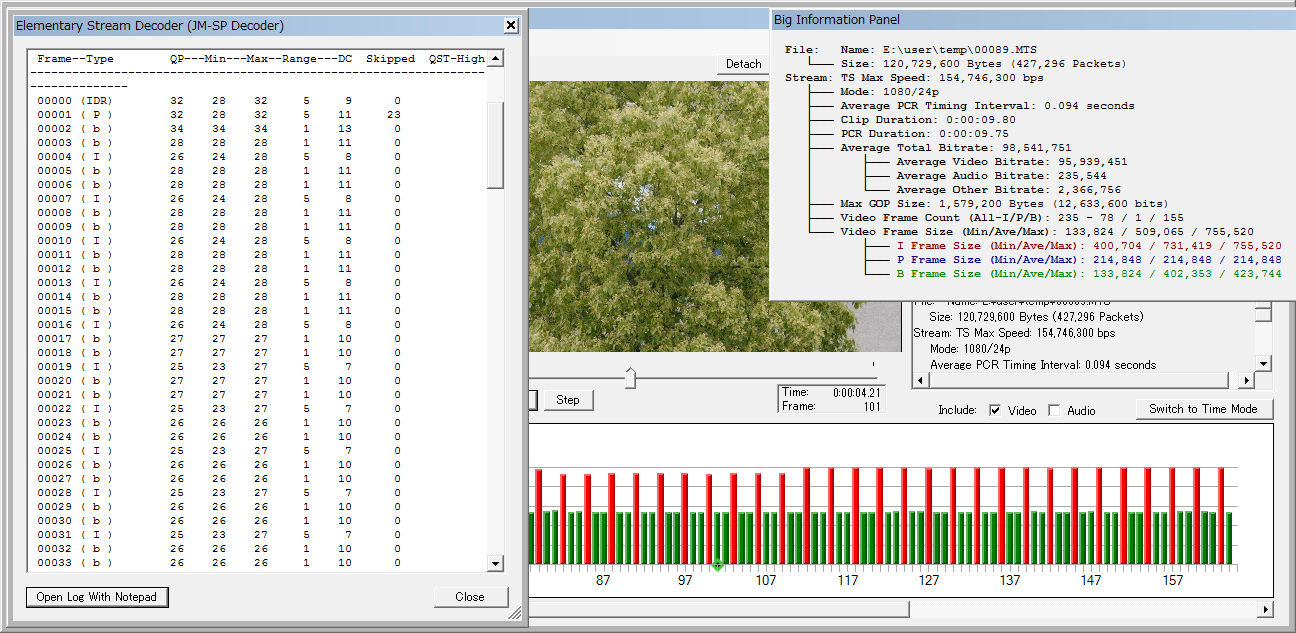
Task: Click the decoder log scroll down arrow
Action: point(494,564)
